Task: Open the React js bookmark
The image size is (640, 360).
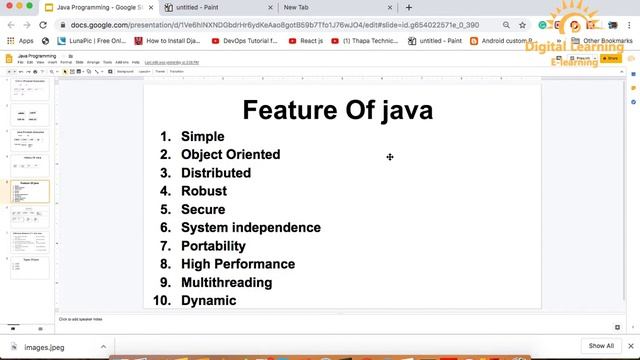Action: [x=306, y=41]
